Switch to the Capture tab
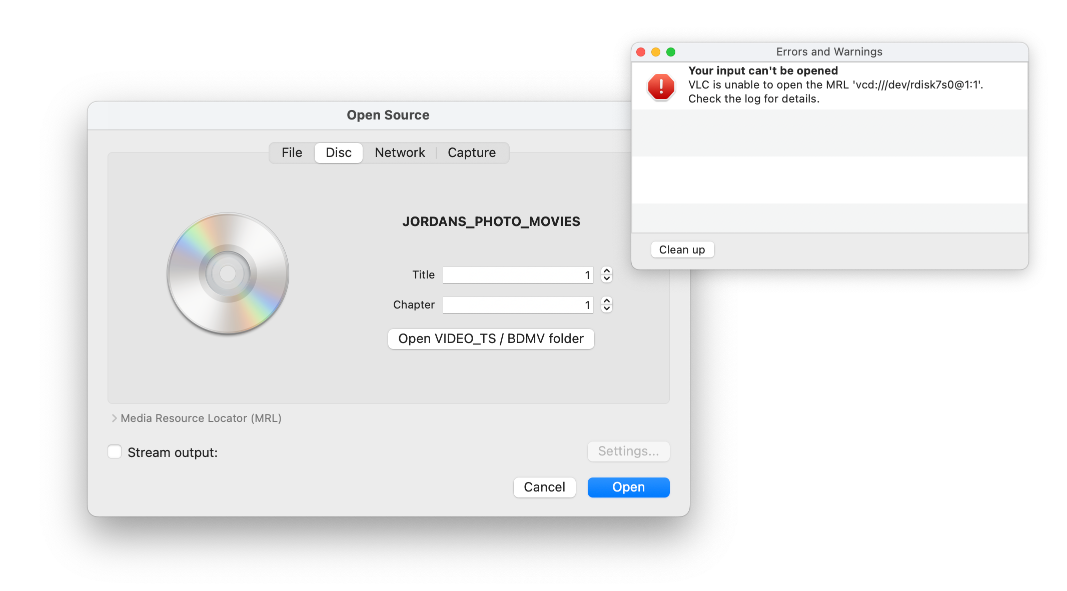 (x=472, y=153)
